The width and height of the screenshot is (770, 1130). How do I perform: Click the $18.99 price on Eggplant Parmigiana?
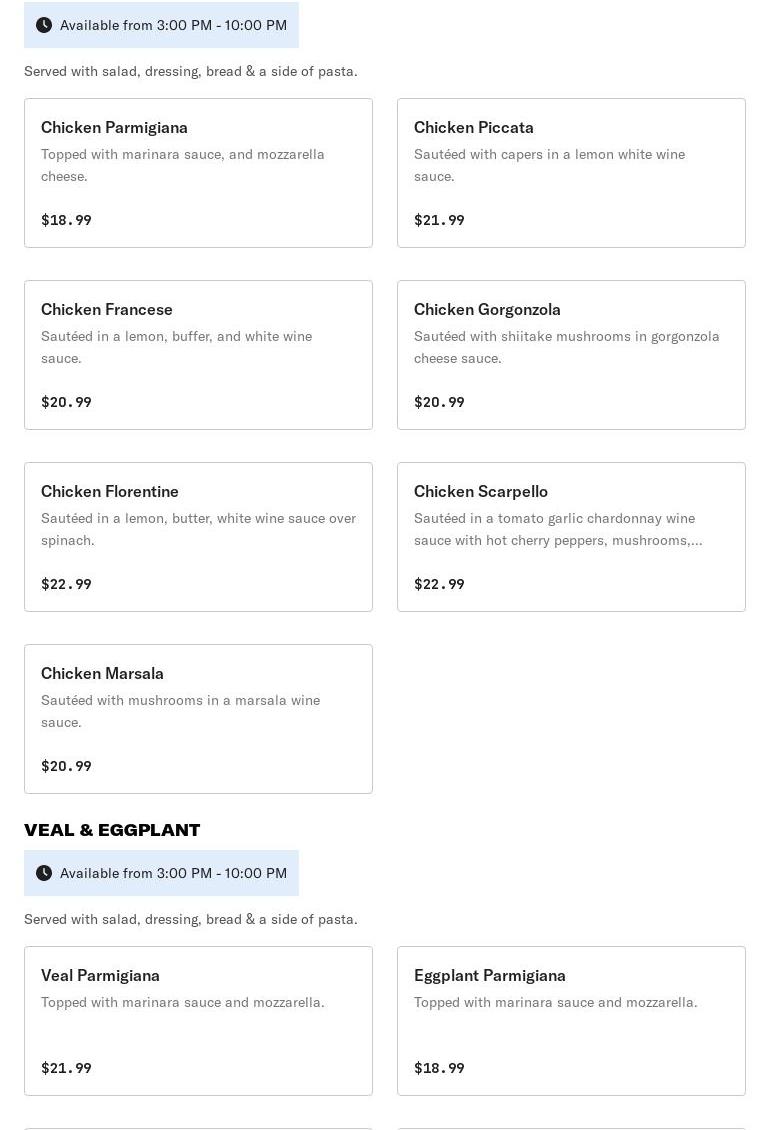point(439,1068)
